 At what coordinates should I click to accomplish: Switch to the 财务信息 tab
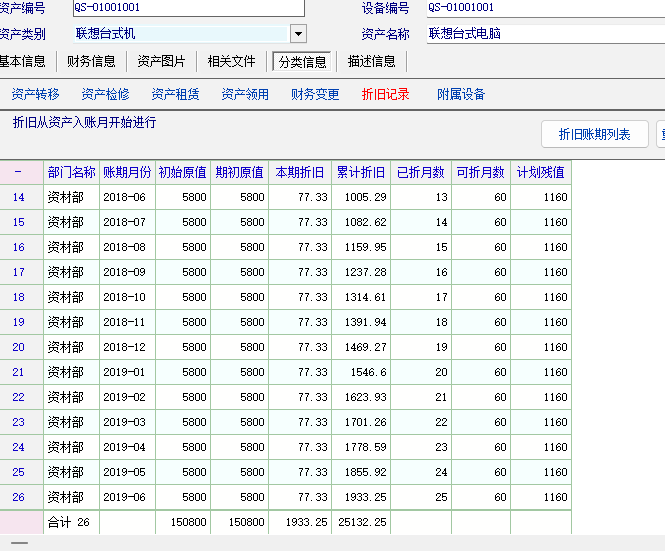coord(91,61)
